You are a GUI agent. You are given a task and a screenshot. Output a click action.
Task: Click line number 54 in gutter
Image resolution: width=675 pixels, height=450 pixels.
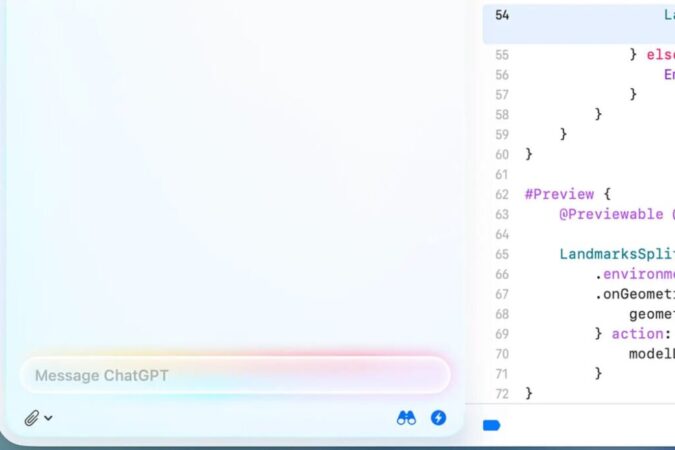502,15
